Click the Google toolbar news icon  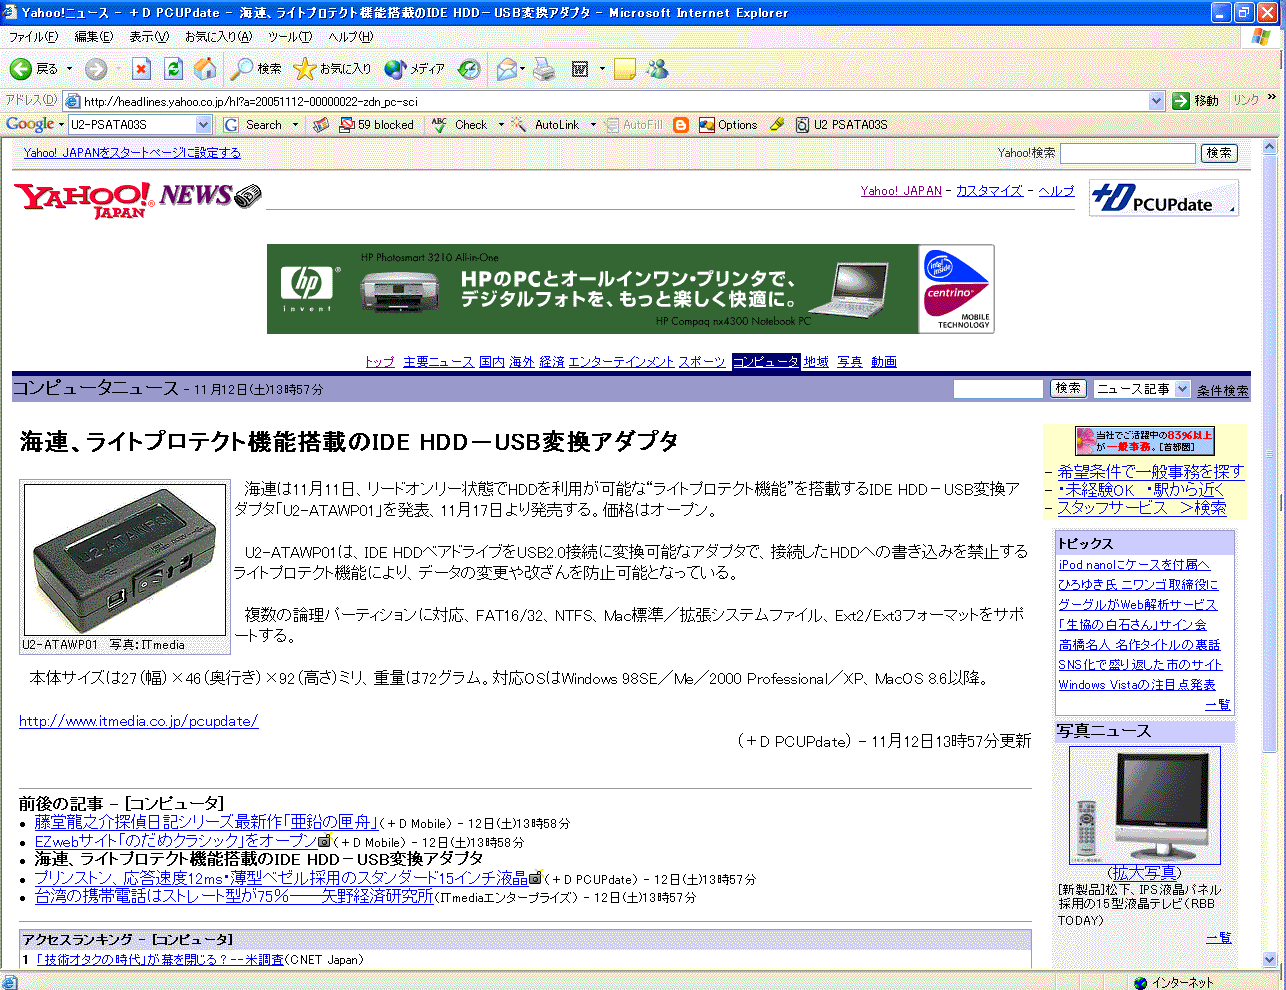[x=321, y=125]
